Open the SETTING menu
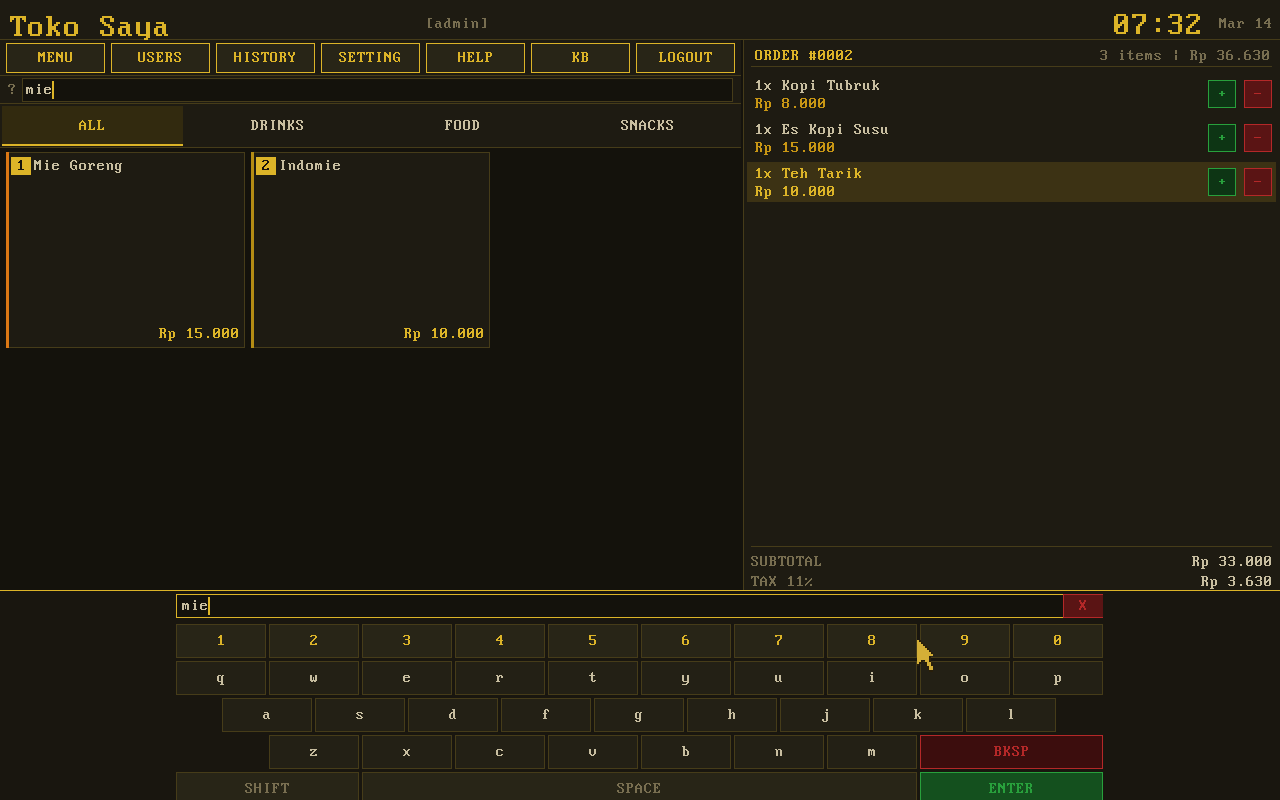The width and height of the screenshot is (1280, 800). pyautogui.click(x=370, y=58)
